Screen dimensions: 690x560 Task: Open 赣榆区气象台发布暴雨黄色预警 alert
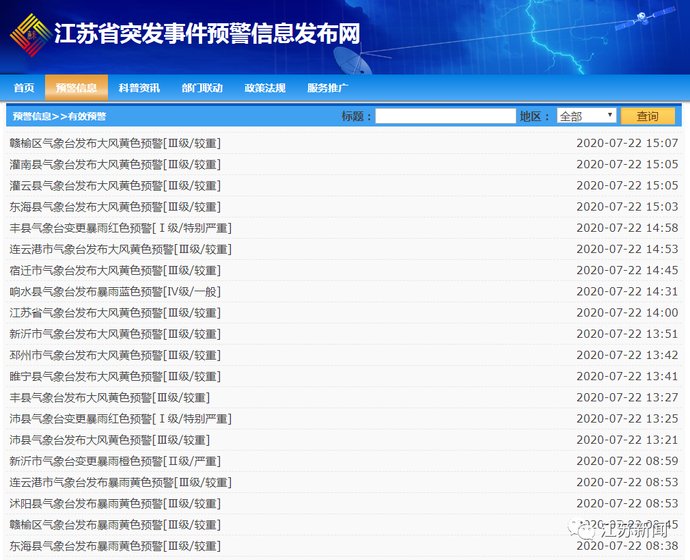pyautogui.click(x=115, y=524)
